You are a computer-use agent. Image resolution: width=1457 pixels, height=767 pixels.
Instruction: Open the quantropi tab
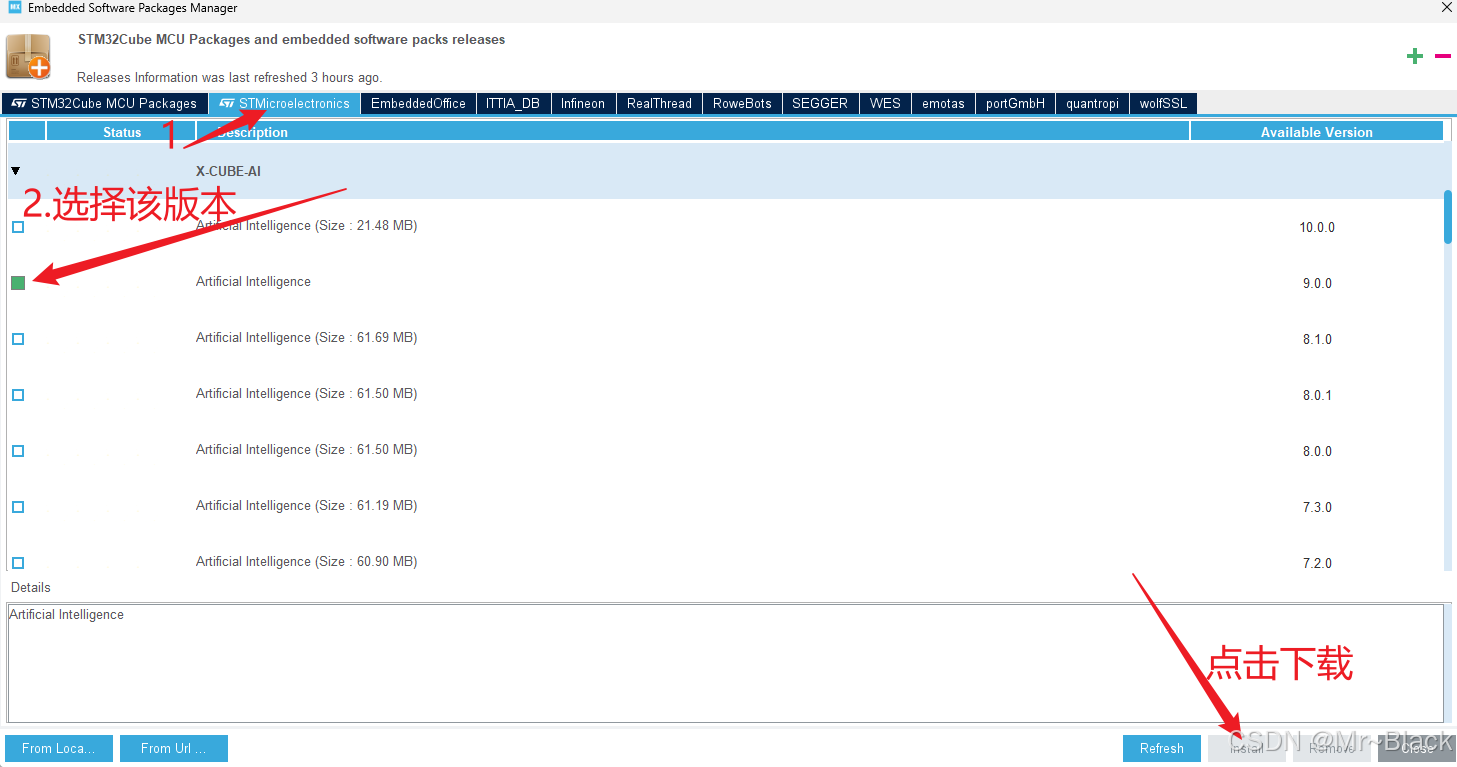coord(1092,103)
